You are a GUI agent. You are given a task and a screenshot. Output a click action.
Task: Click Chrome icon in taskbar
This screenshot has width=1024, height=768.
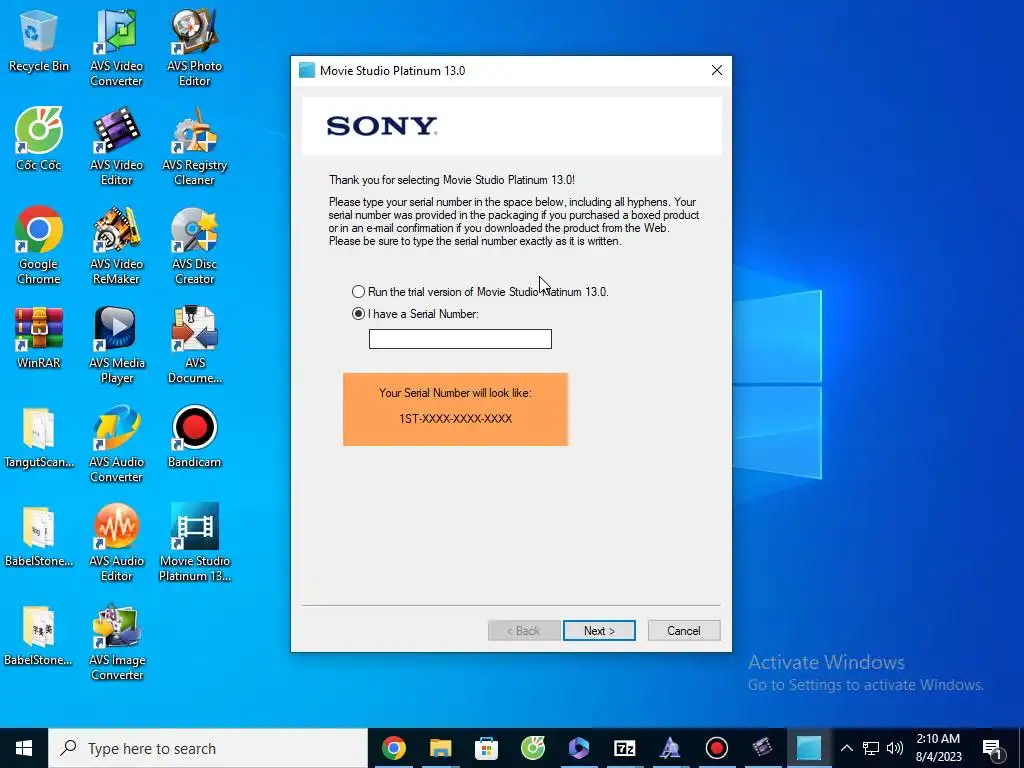pyautogui.click(x=394, y=748)
